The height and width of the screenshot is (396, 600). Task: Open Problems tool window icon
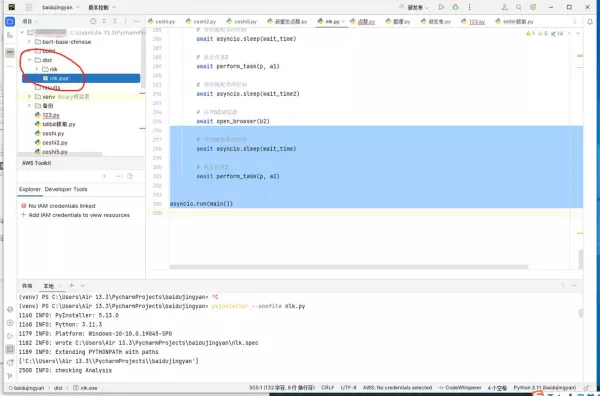tap(10, 363)
